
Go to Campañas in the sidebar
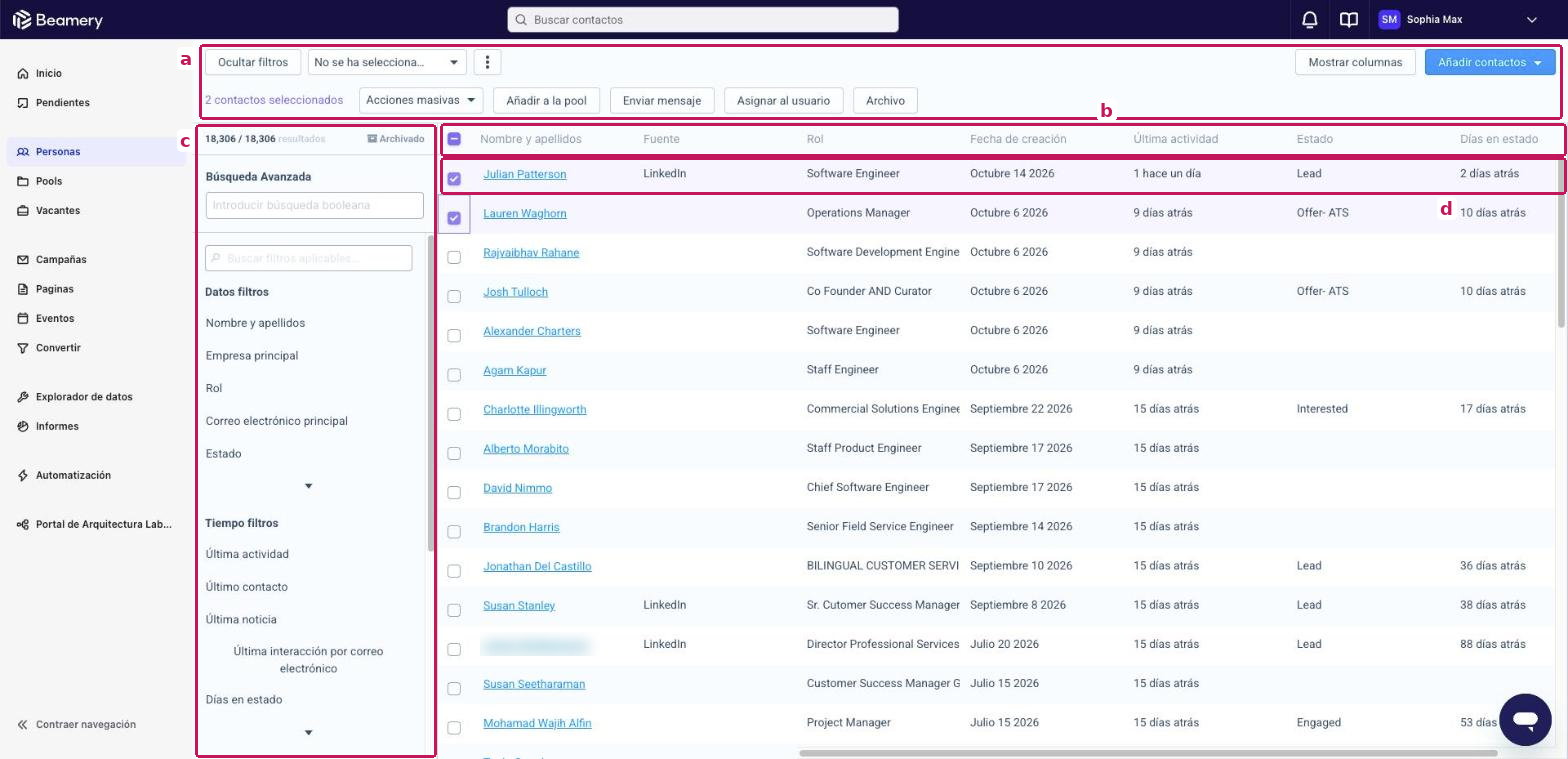(61, 259)
